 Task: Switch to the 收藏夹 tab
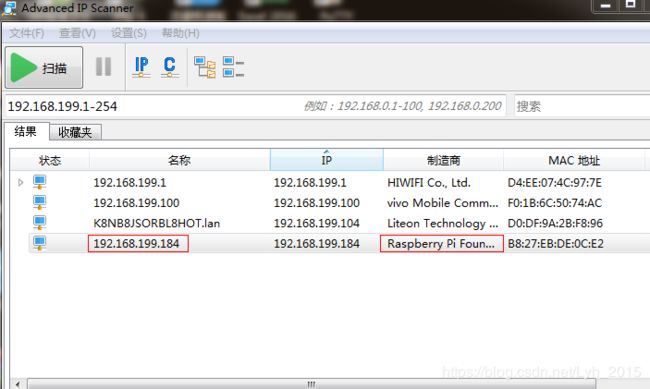(x=75, y=132)
